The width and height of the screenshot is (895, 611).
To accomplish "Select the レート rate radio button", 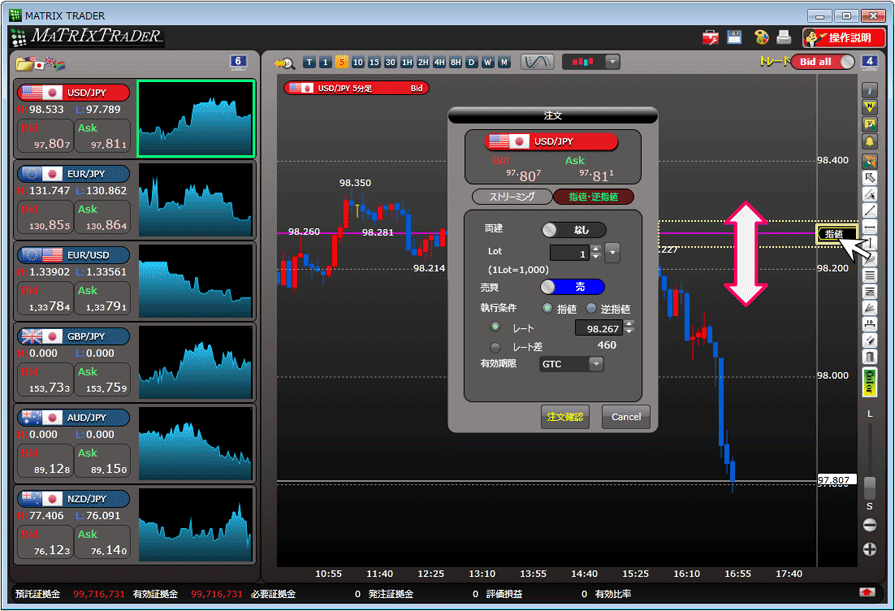I will click(x=495, y=327).
